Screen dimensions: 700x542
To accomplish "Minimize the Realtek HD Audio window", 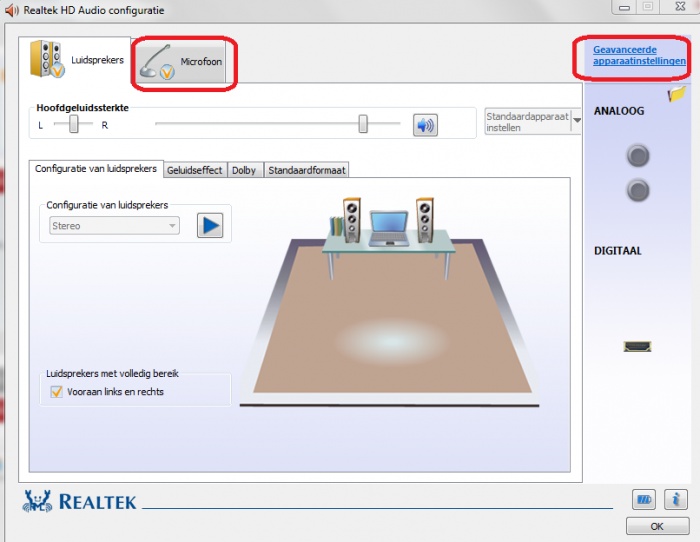I will pos(625,7).
